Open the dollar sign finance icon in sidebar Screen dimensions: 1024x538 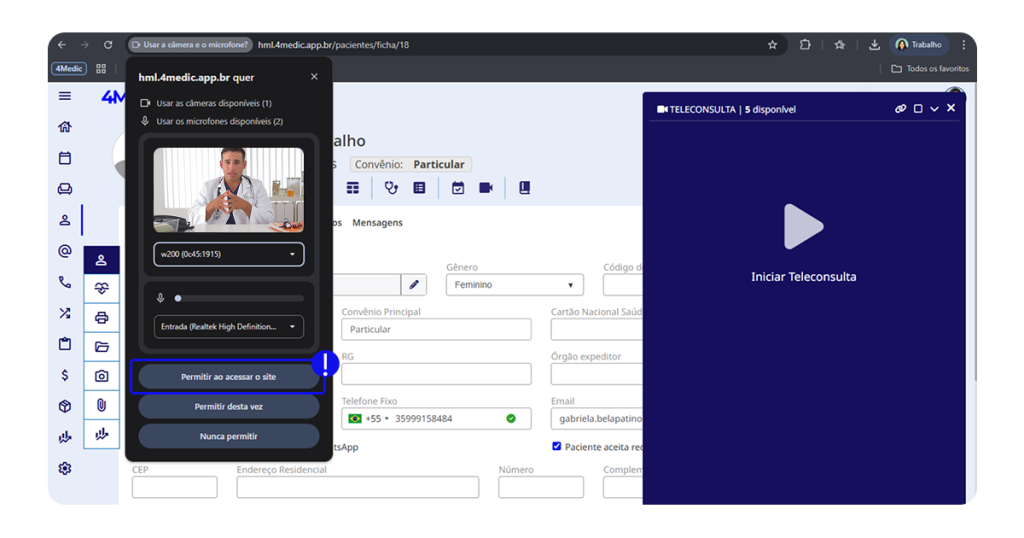pyautogui.click(x=65, y=375)
